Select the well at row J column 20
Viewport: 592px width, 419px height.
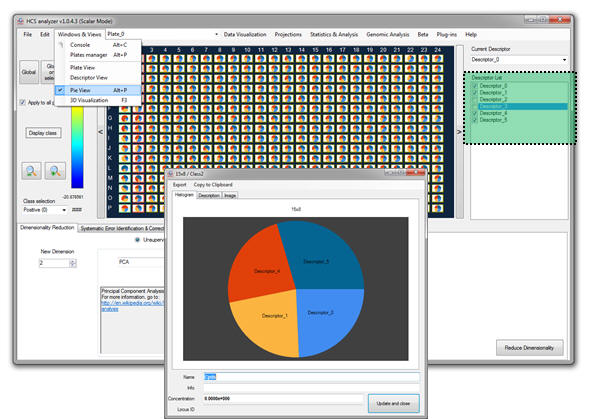click(x=383, y=148)
